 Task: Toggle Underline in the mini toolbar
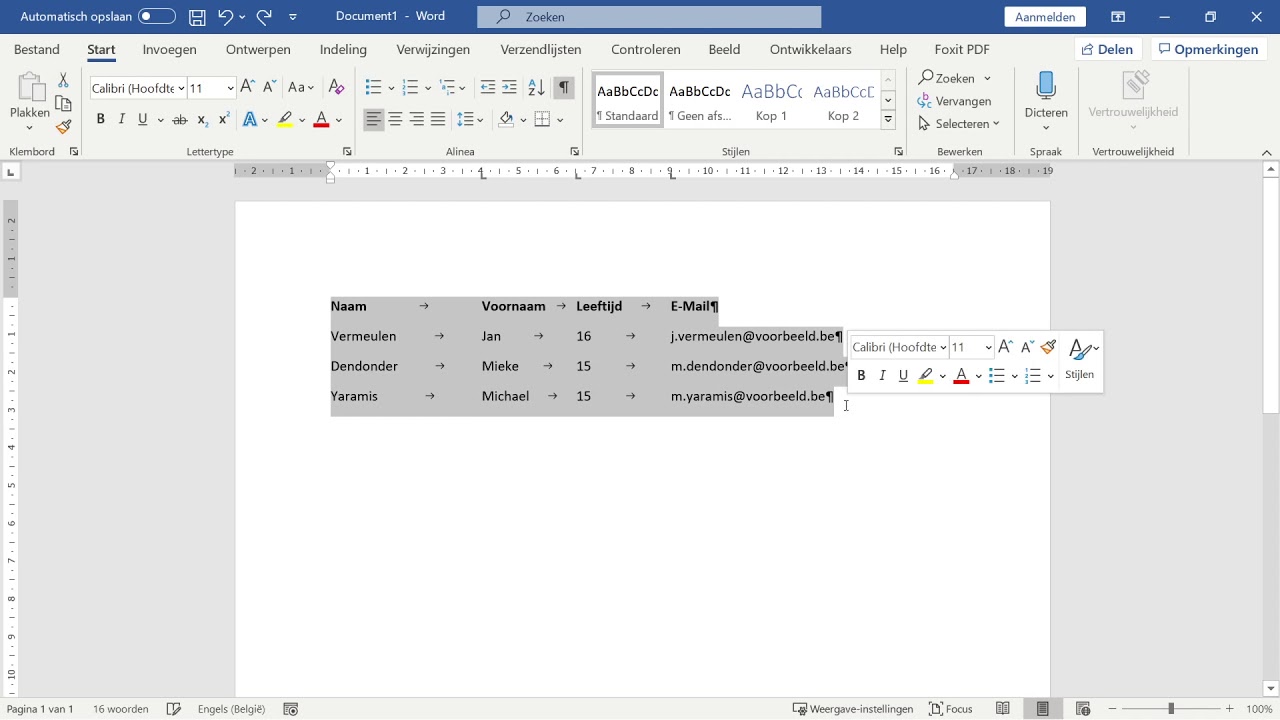pyautogui.click(x=903, y=376)
